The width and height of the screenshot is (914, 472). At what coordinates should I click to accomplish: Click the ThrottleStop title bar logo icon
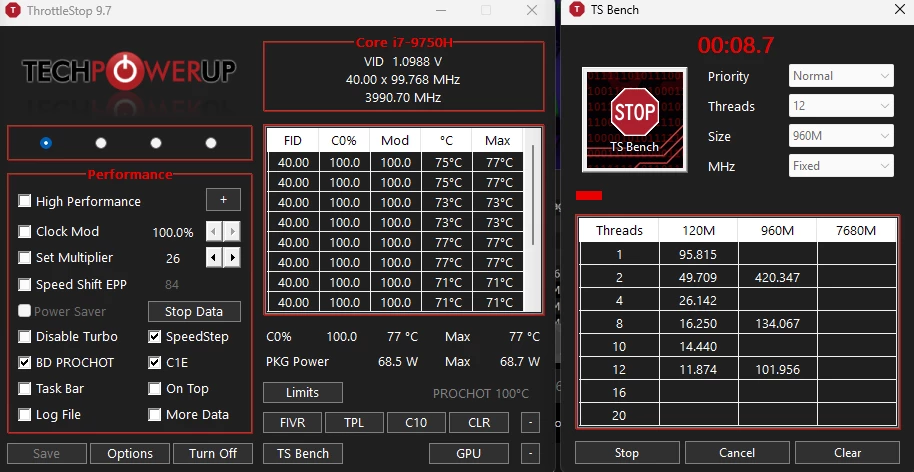(x=13, y=10)
